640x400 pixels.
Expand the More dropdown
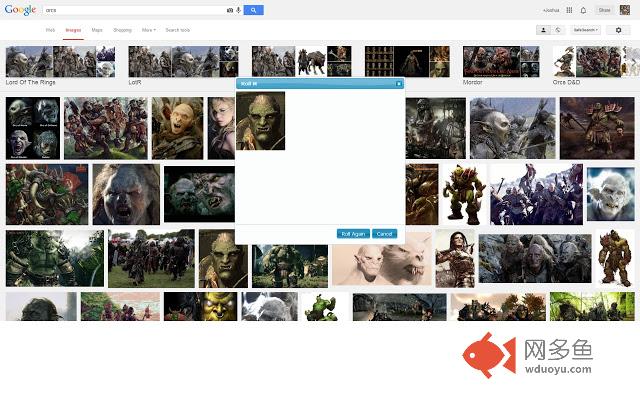[x=149, y=30]
